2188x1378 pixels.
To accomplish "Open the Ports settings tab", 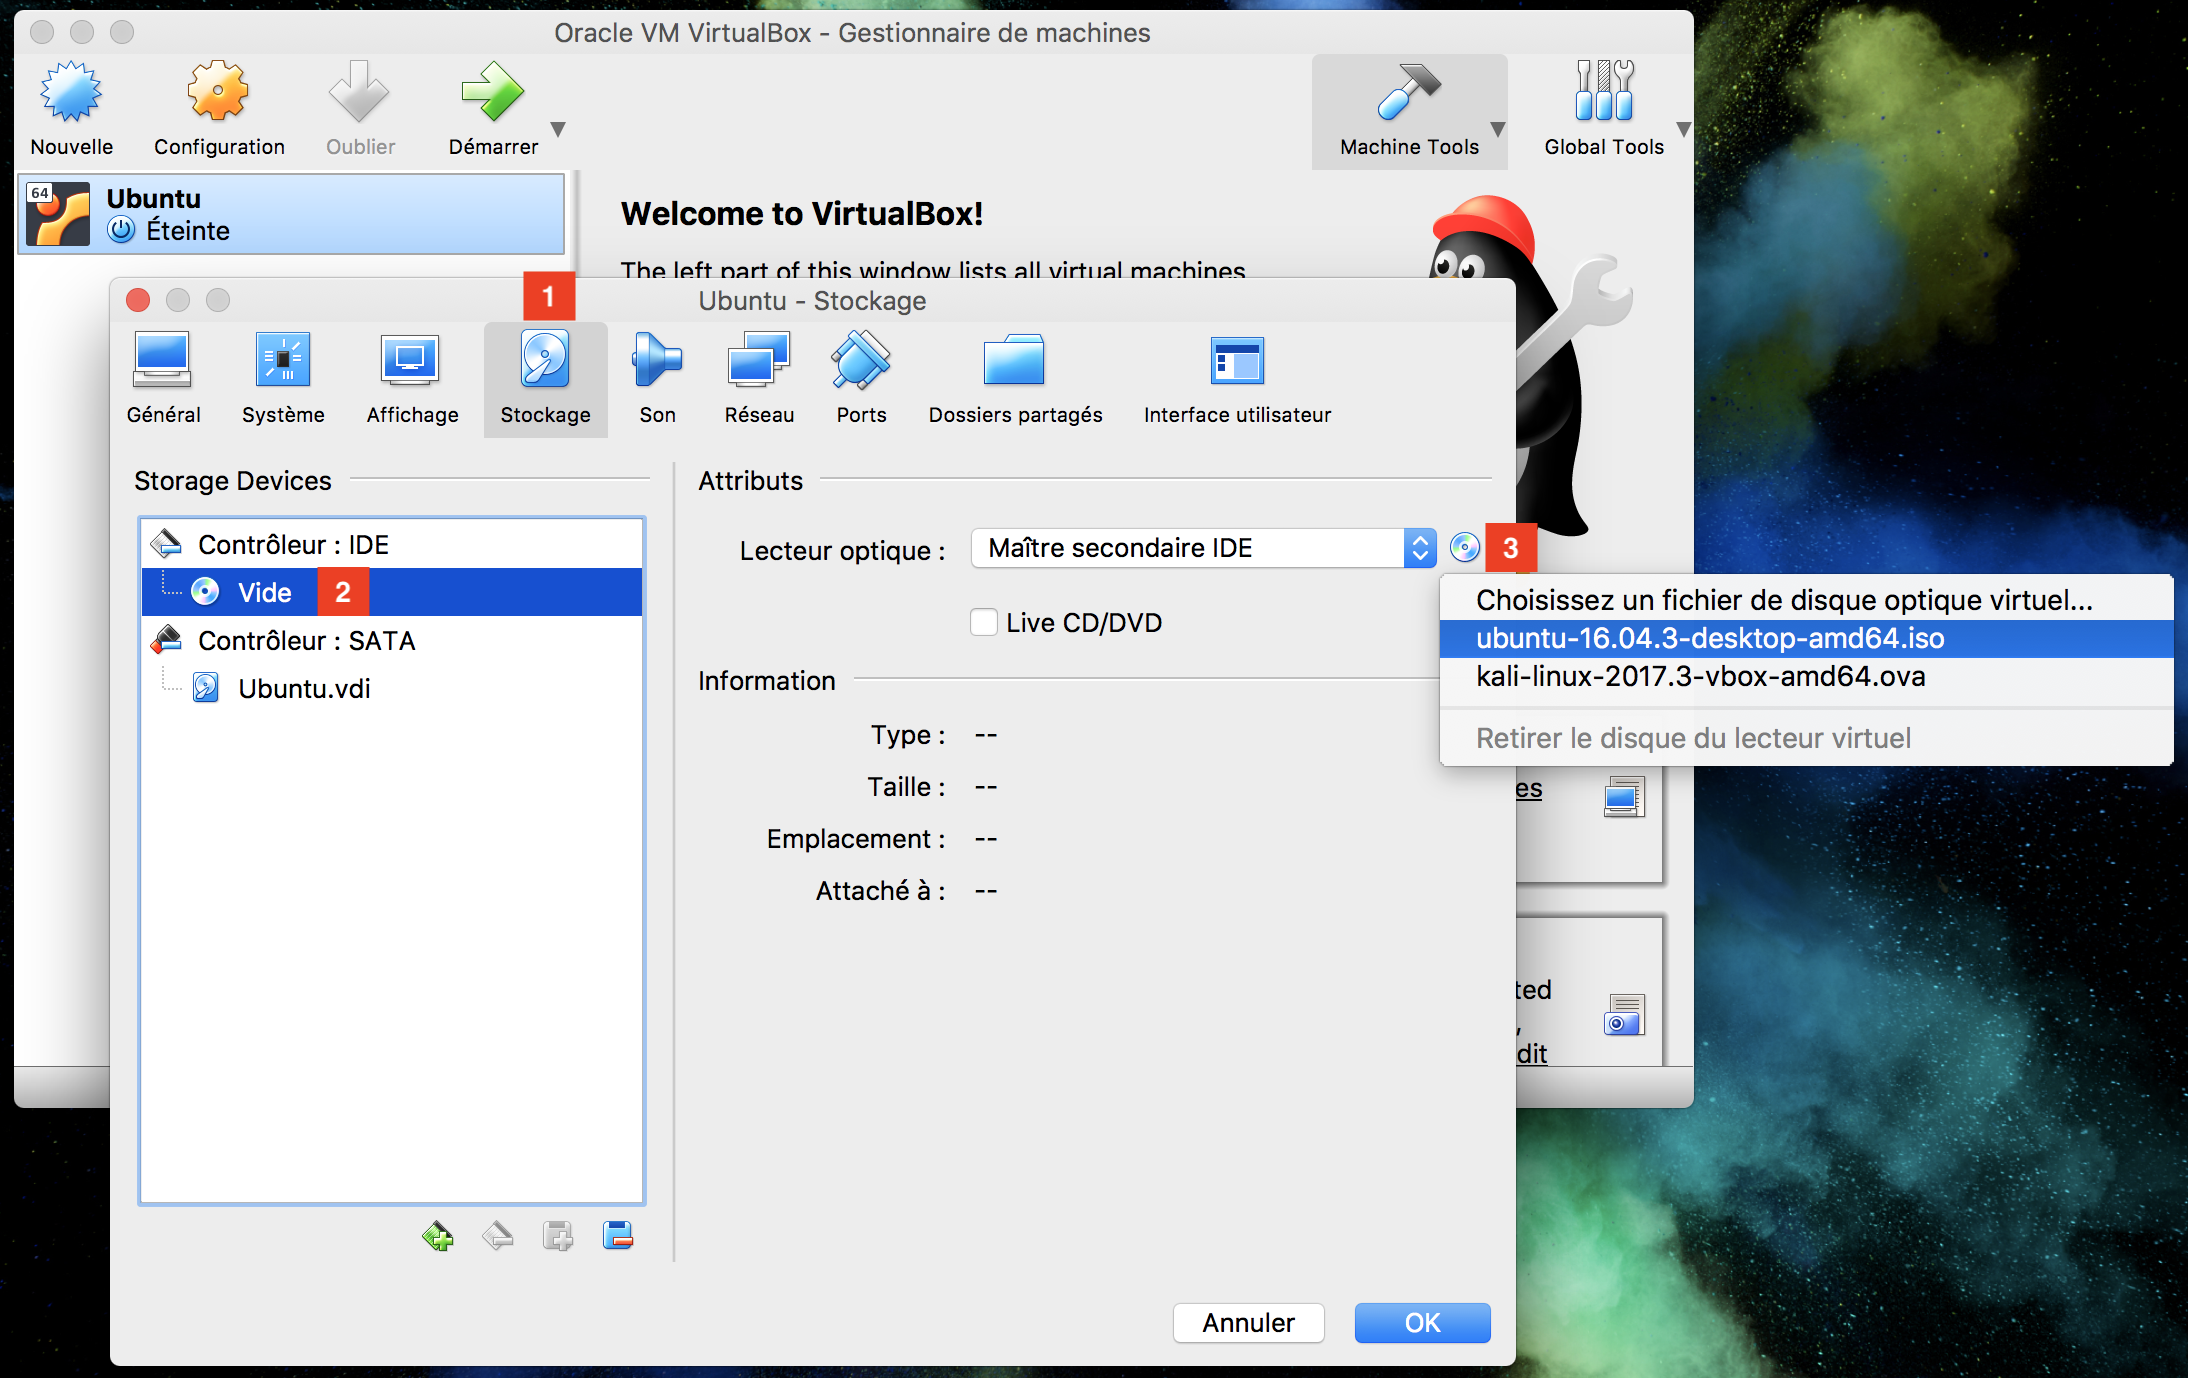I will pos(861,380).
